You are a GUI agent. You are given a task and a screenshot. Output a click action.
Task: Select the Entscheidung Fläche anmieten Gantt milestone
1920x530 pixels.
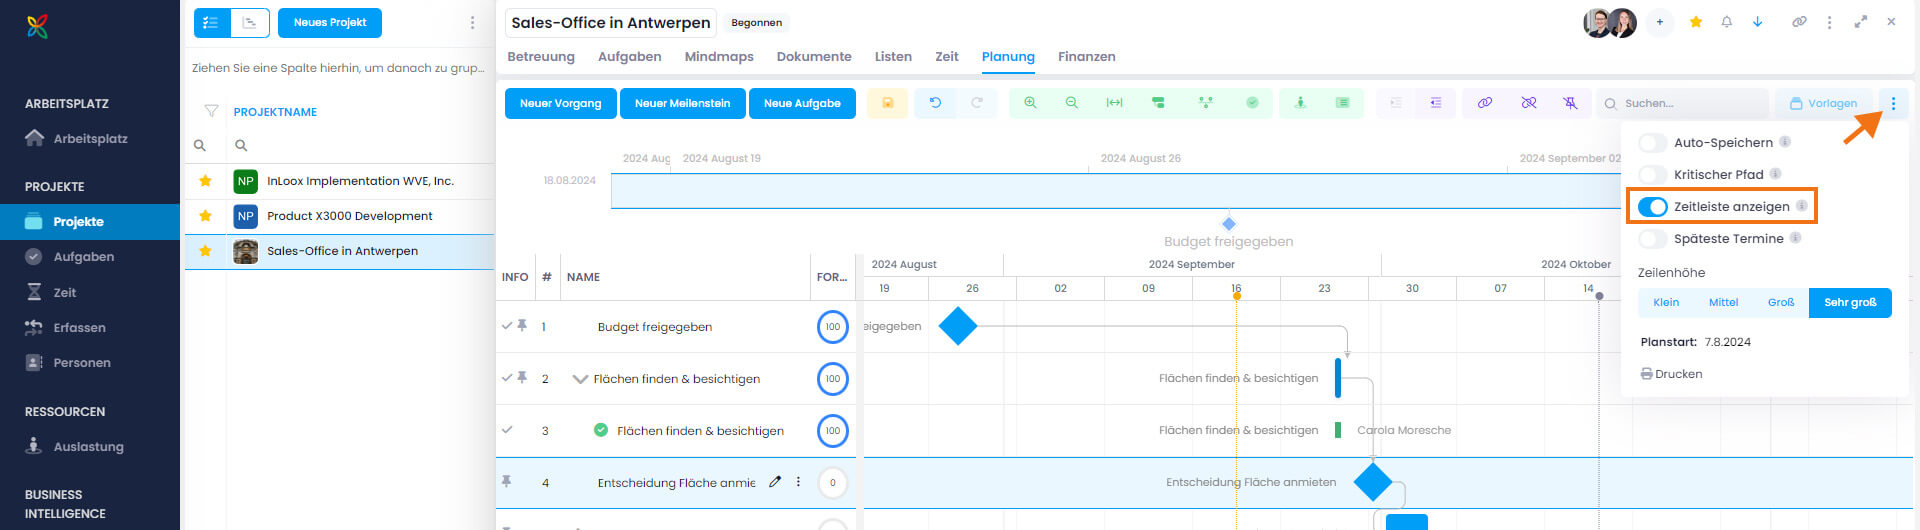(1373, 482)
